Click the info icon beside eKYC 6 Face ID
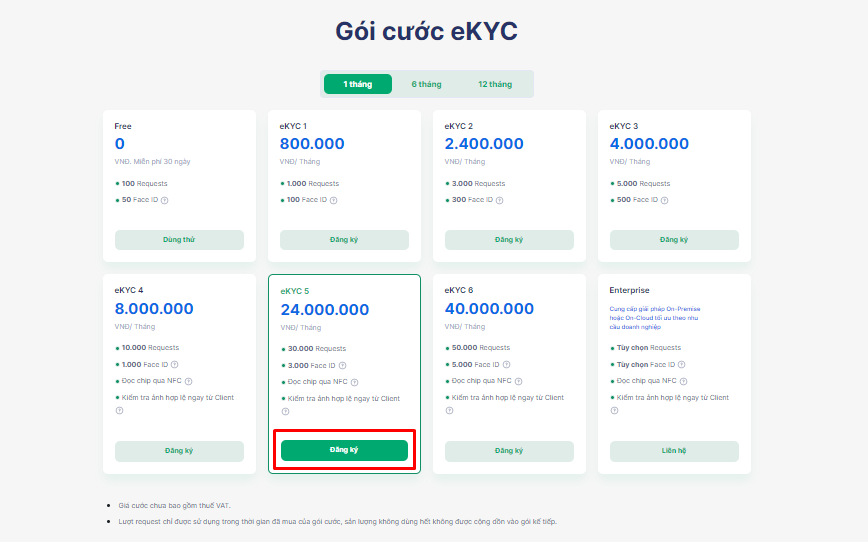 click(506, 364)
